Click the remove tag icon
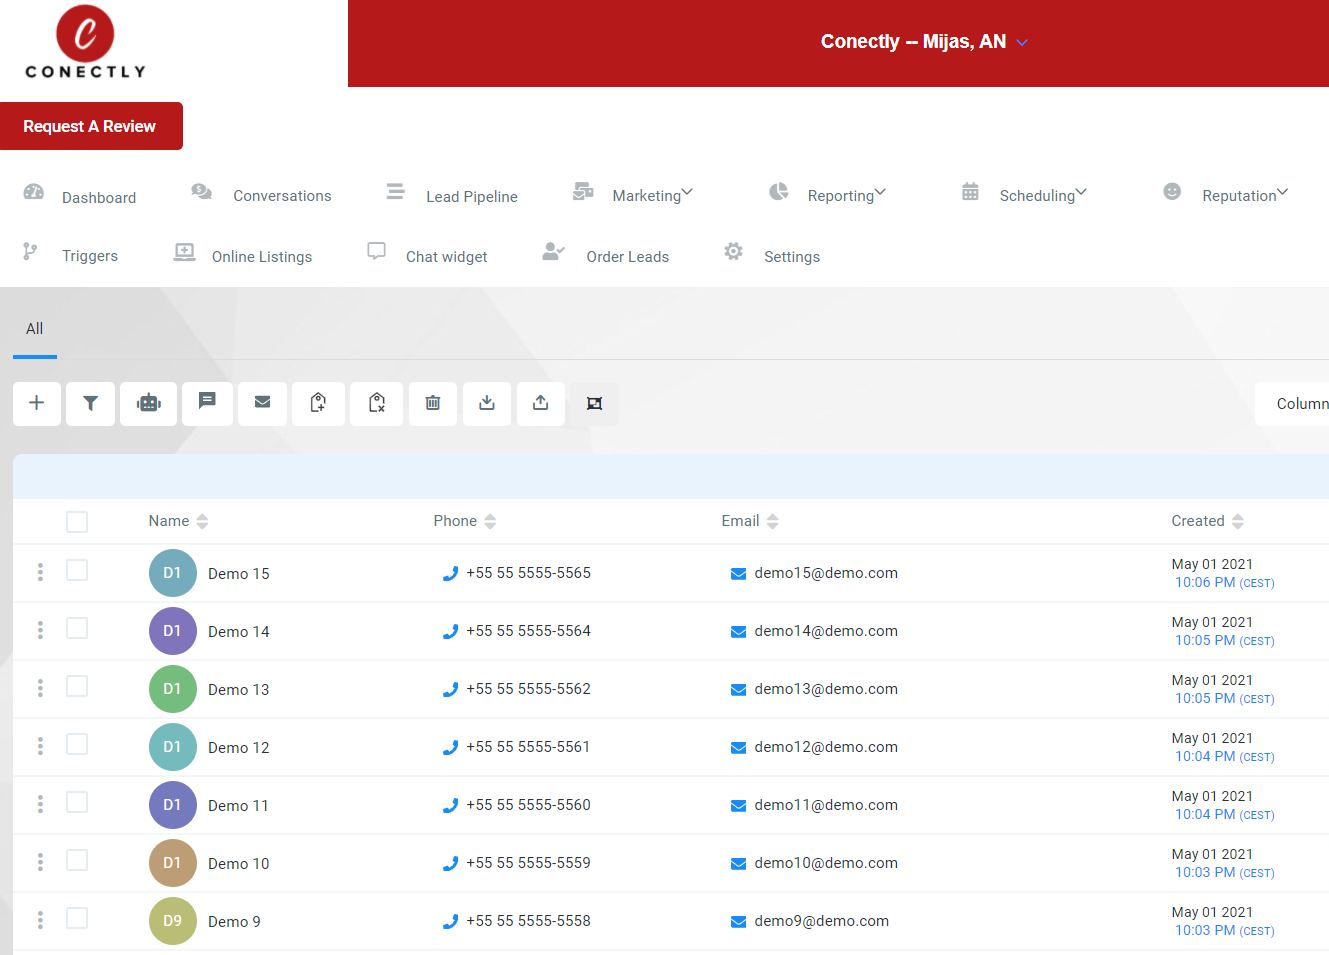The image size is (1329, 955). pos(376,403)
